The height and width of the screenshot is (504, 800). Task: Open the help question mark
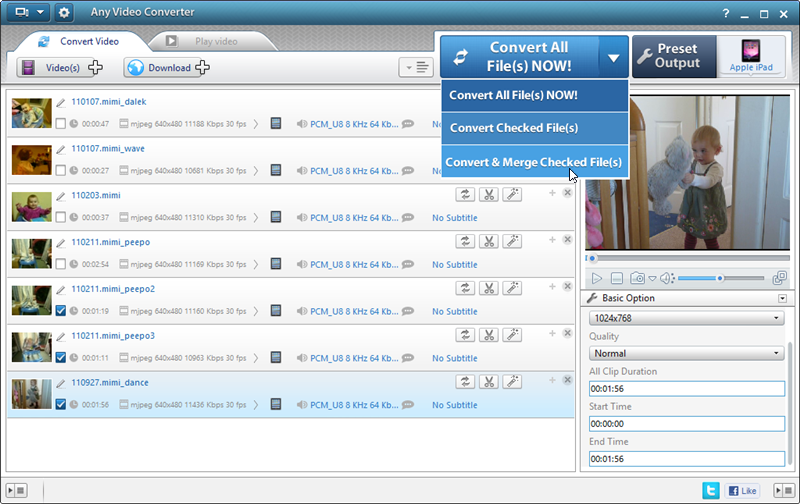pyautogui.click(x=726, y=14)
